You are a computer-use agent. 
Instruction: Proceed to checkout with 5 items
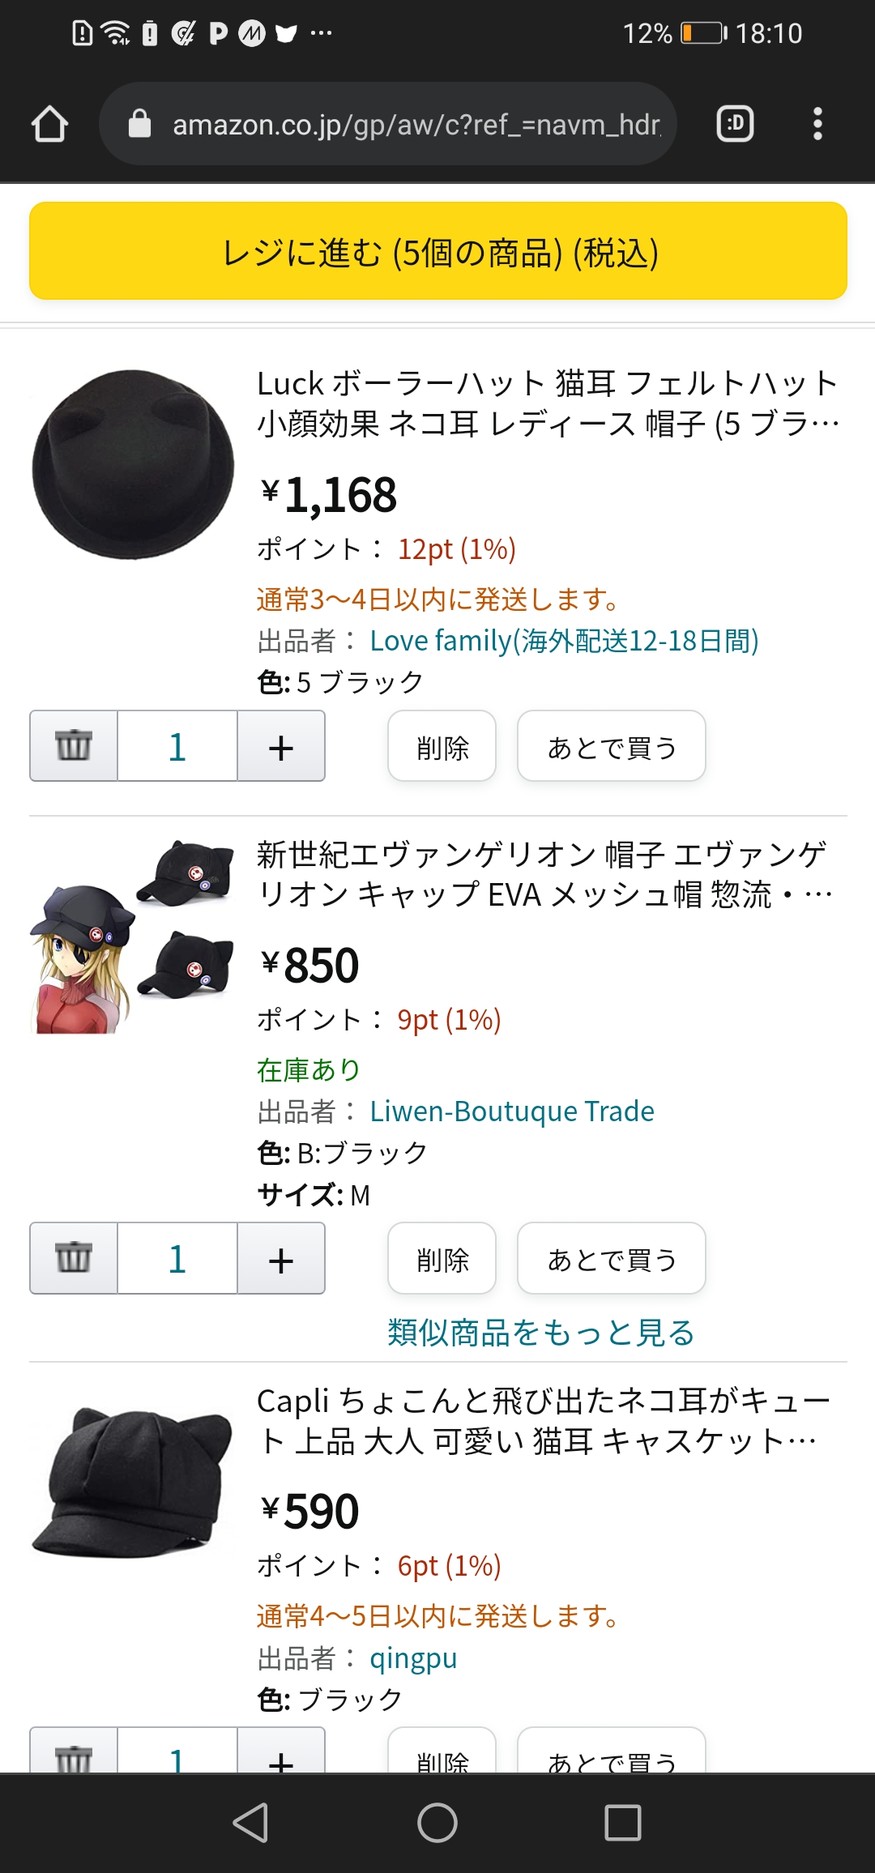tap(438, 252)
